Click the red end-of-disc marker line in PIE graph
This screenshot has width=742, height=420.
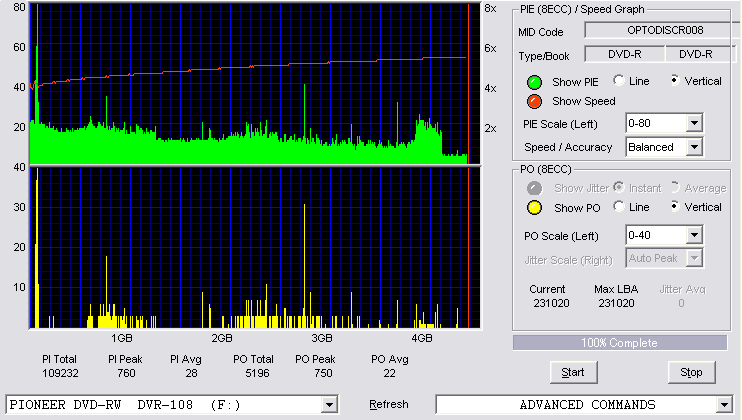pyautogui.click(x=468, y=84)
